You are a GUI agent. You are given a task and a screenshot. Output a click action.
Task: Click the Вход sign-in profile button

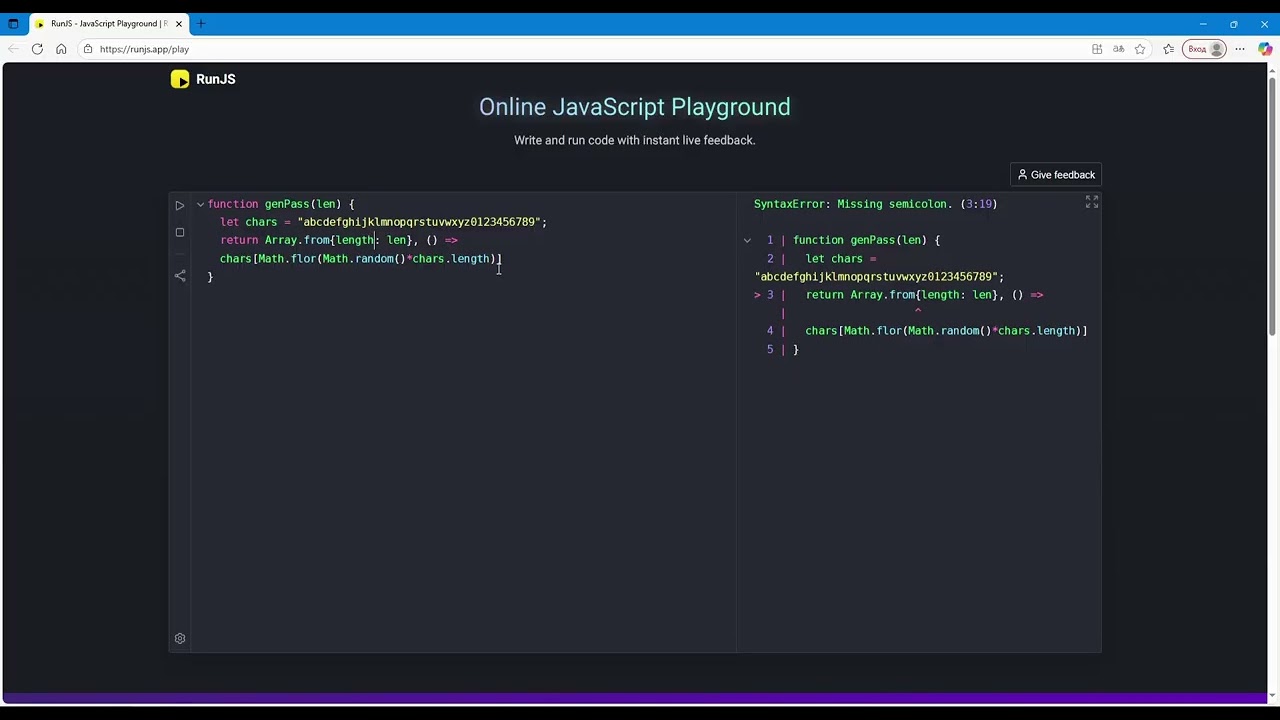[x=1205, y=49]
